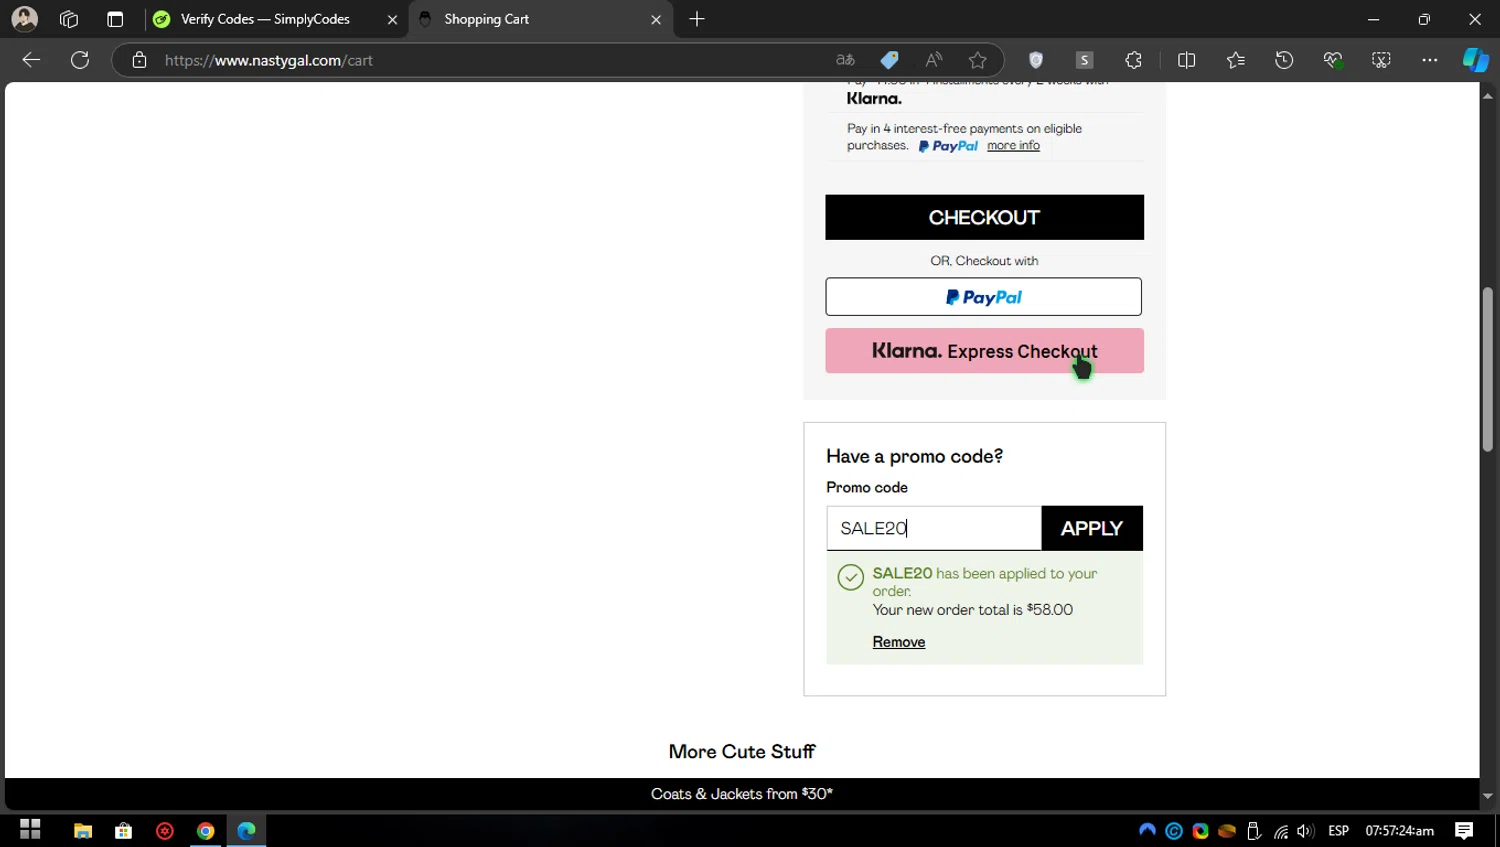This screenshot has width=1500, height=847.
Task: Open the read aloud icon
Action: [x=933, y=60]
